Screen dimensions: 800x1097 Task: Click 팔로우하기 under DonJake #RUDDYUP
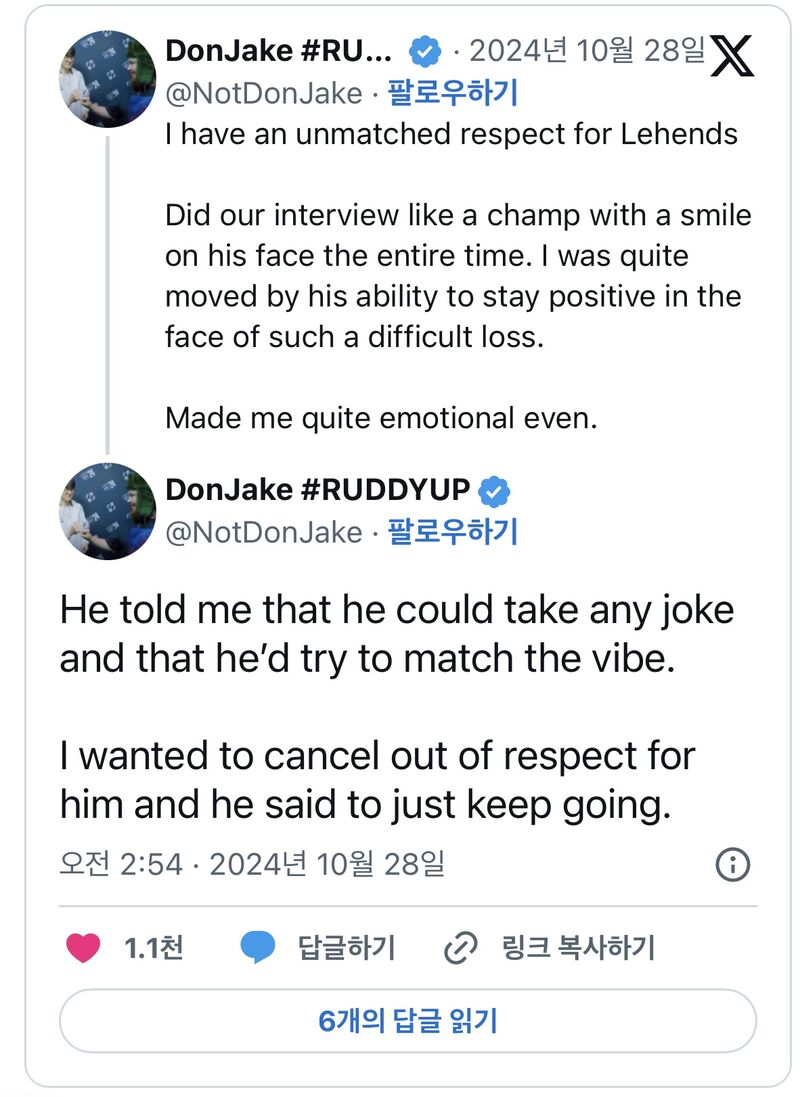(x=452, y=533)
